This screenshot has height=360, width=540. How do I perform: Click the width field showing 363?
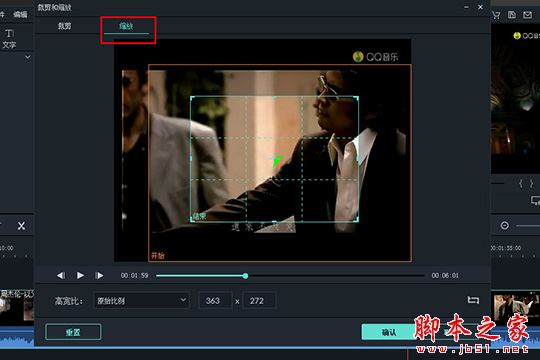(x=215, y=300)
